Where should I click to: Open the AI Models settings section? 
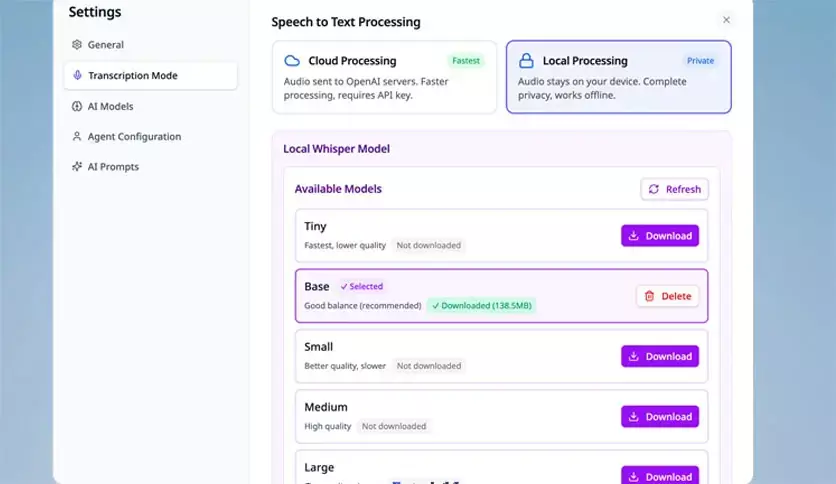(110, 106)
